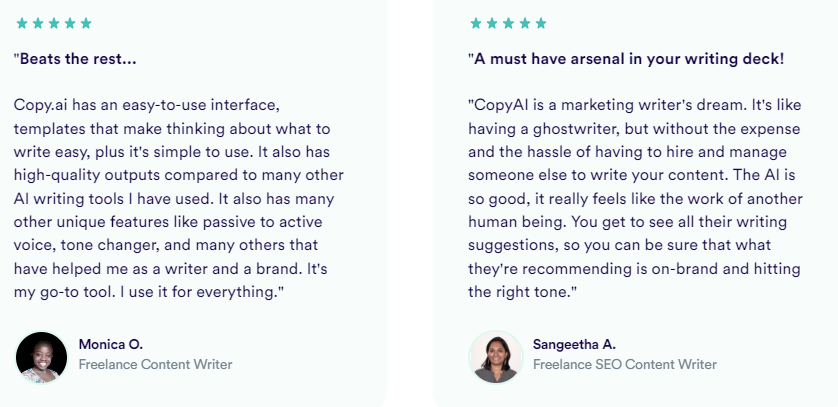This screenshot has width=838, height=407.
Task: Click Sangeetha A.'s profile photo
Action: (x=496, y=356)
